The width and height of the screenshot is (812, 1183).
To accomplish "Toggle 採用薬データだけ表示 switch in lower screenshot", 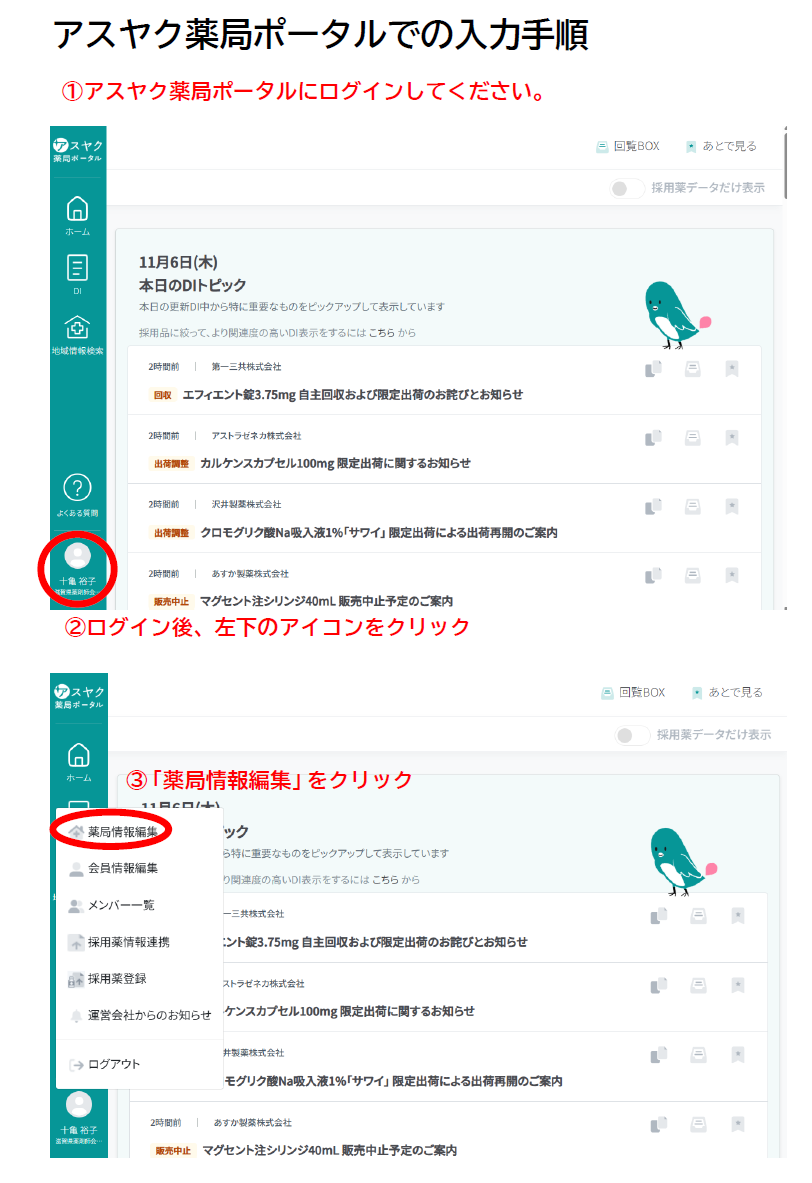I will [632, 735].
